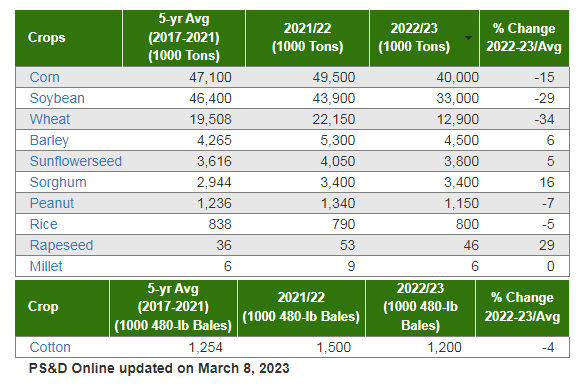Click the Crop header in cotton table
Image resolution: width=580 pixels, height=387 pixels.
(62, 308)
